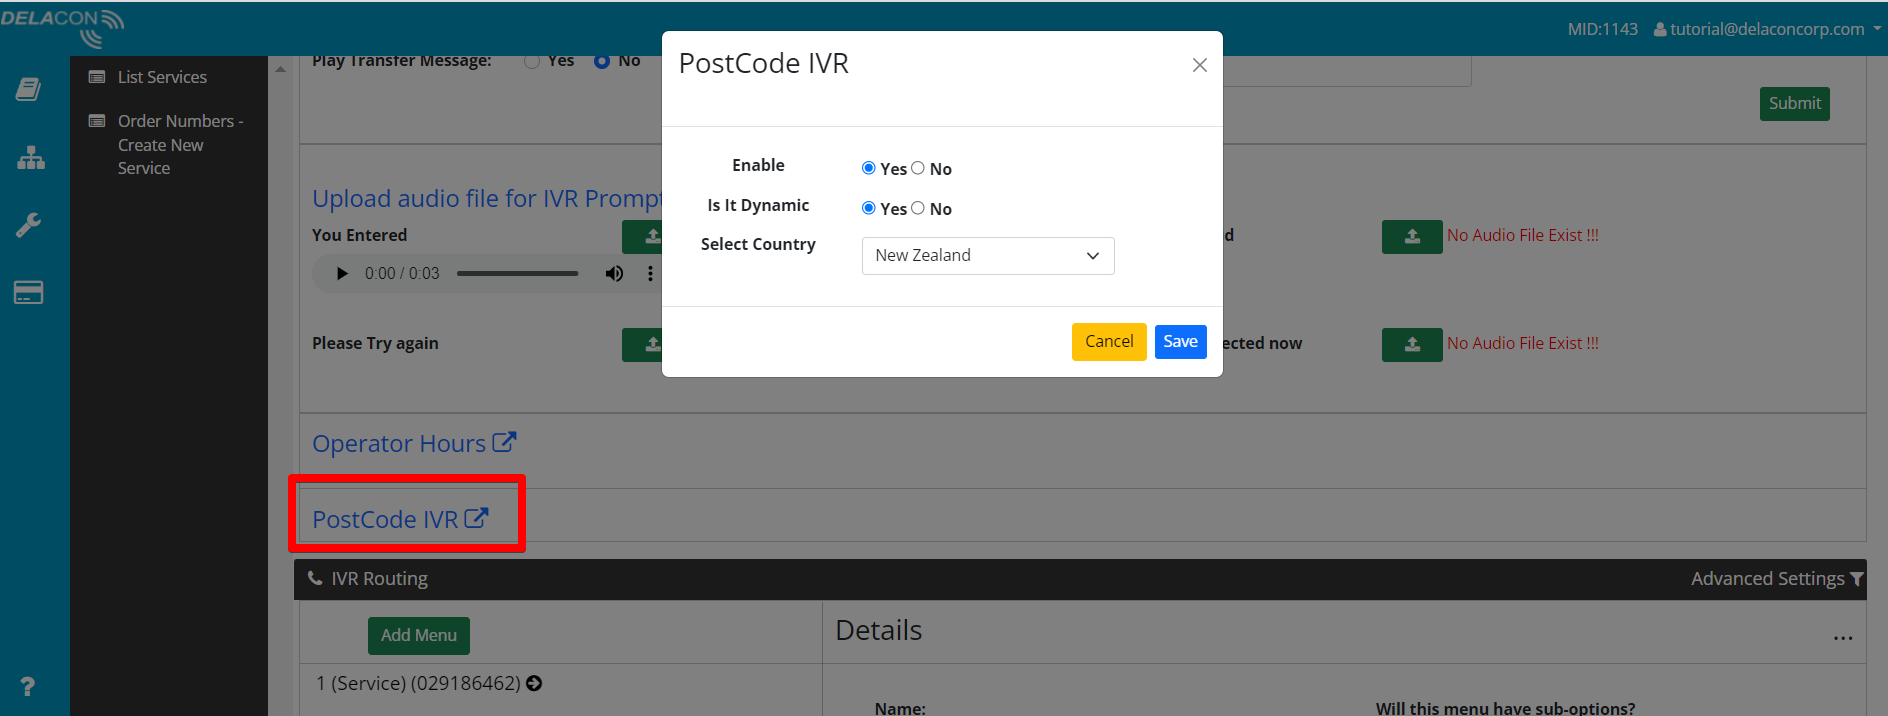Set Enable to Yes
The height and width of the screenshot is (716, 1888).
pos(868,168)
